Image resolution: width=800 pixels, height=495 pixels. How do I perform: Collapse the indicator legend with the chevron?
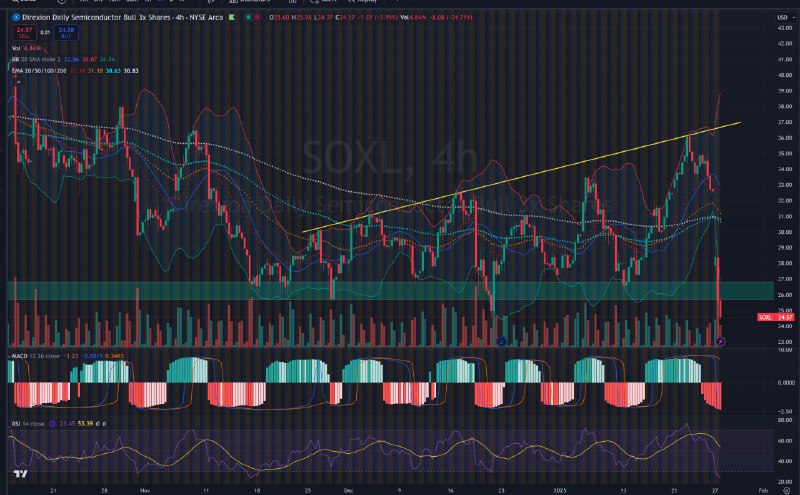(18, 82)
